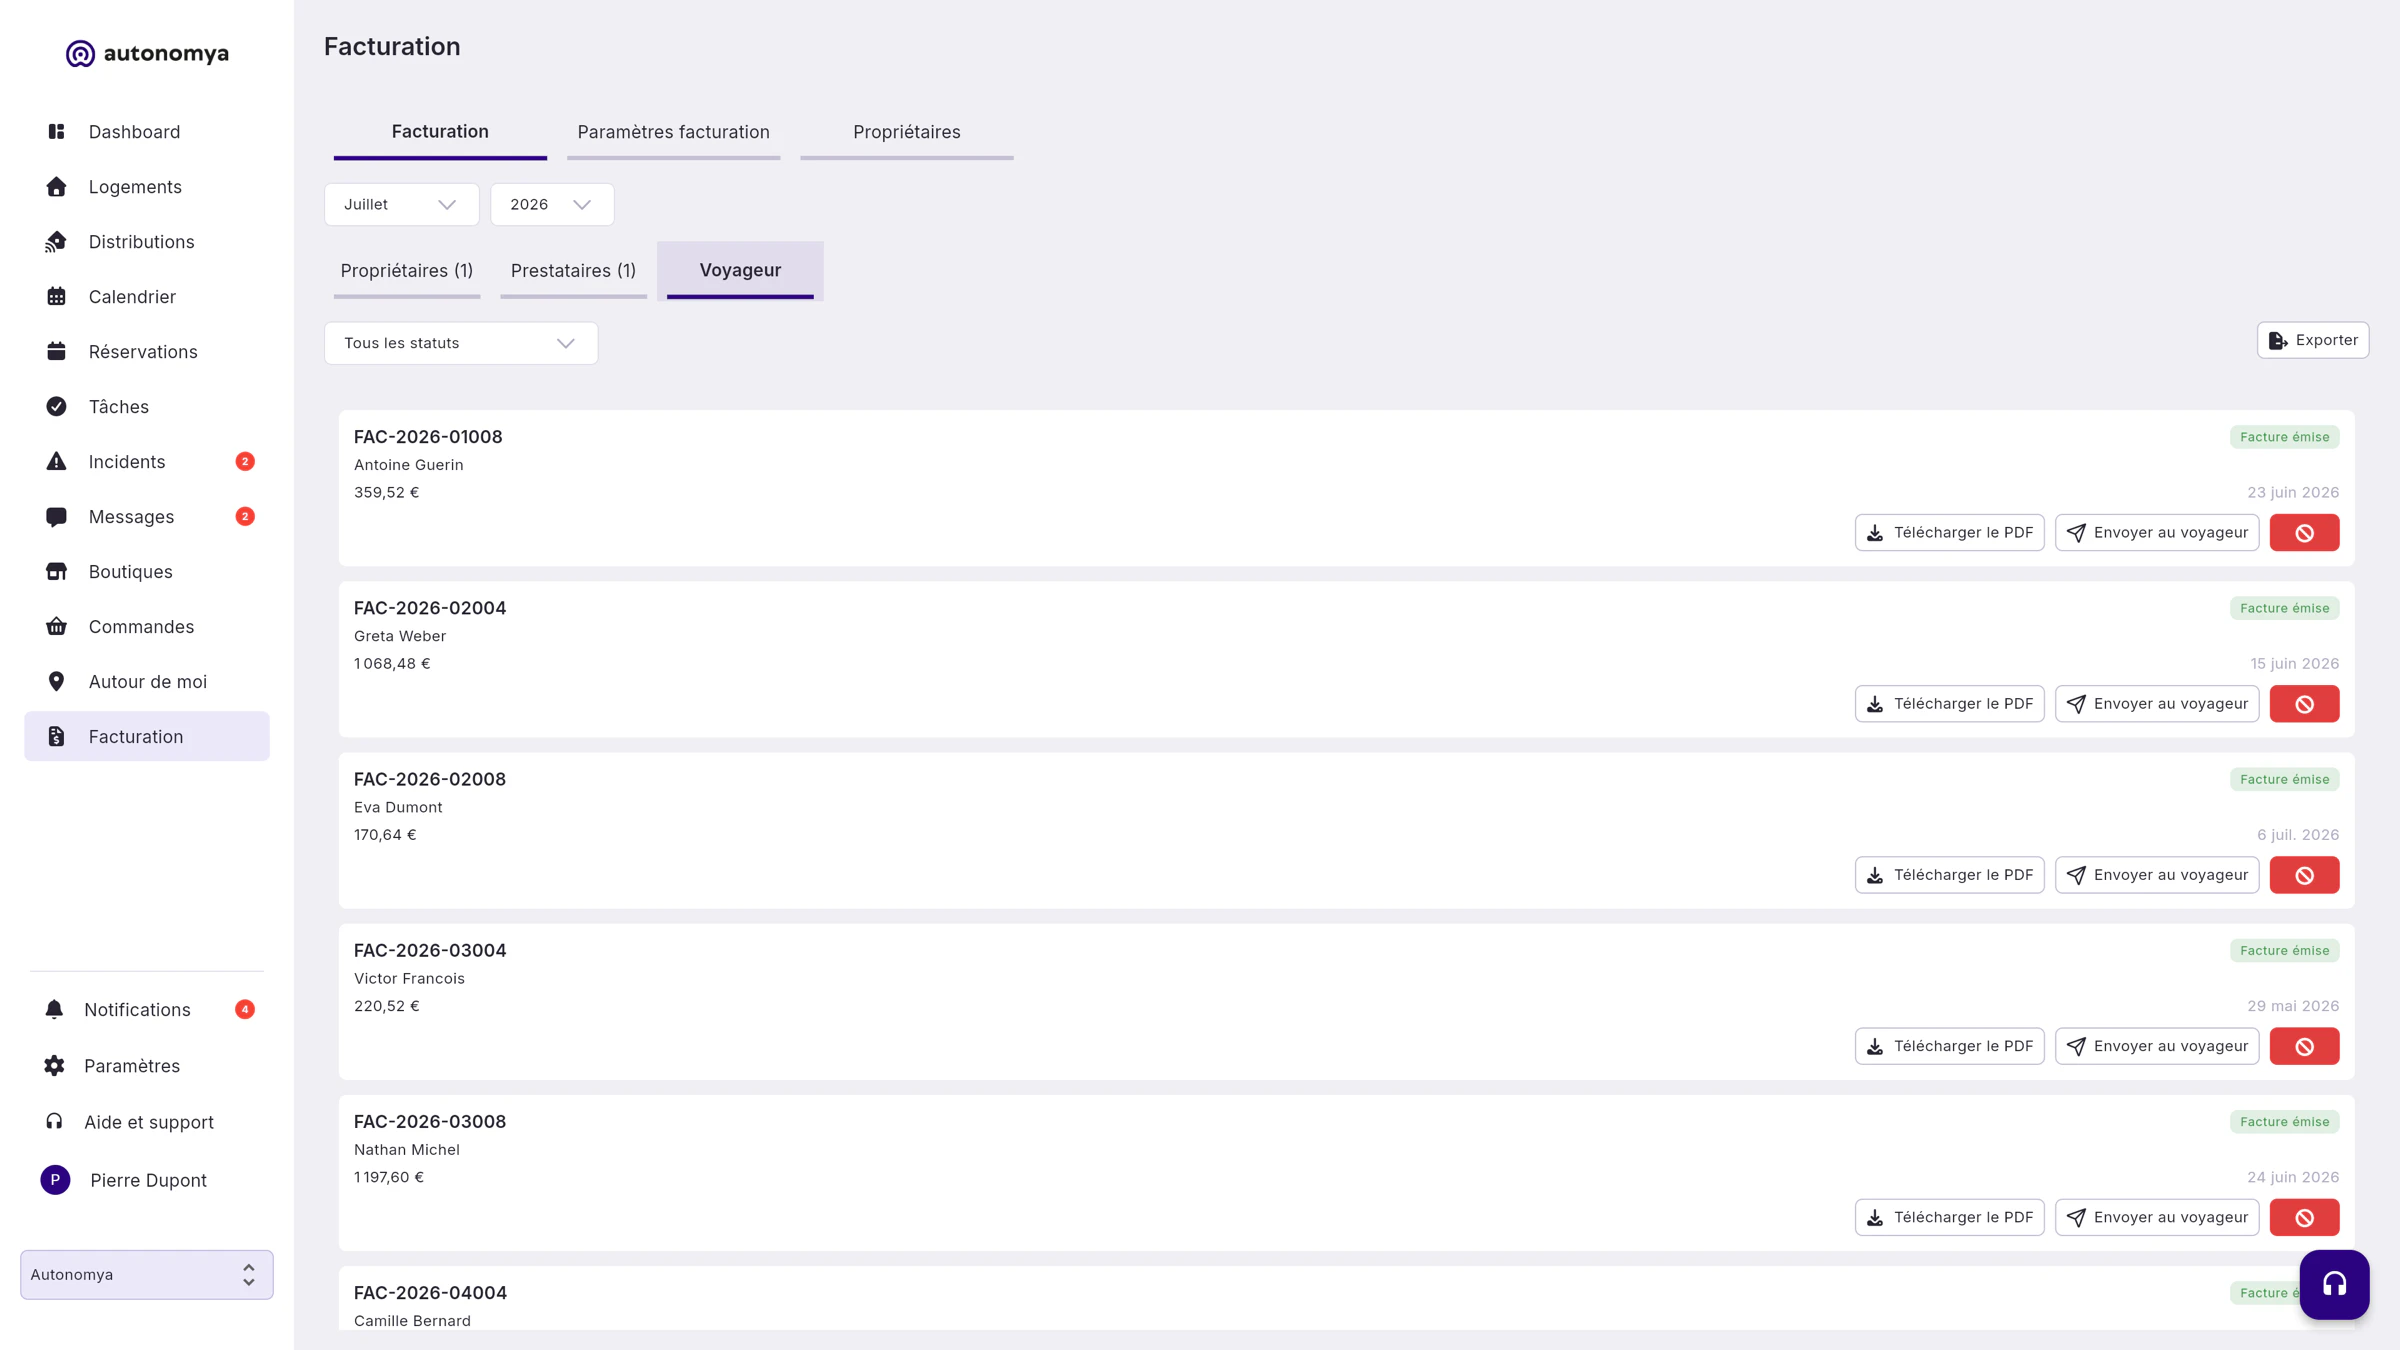Click the Aide et support headset icon
The height and width of the screenshot is (1350, 2400).
54,1122
